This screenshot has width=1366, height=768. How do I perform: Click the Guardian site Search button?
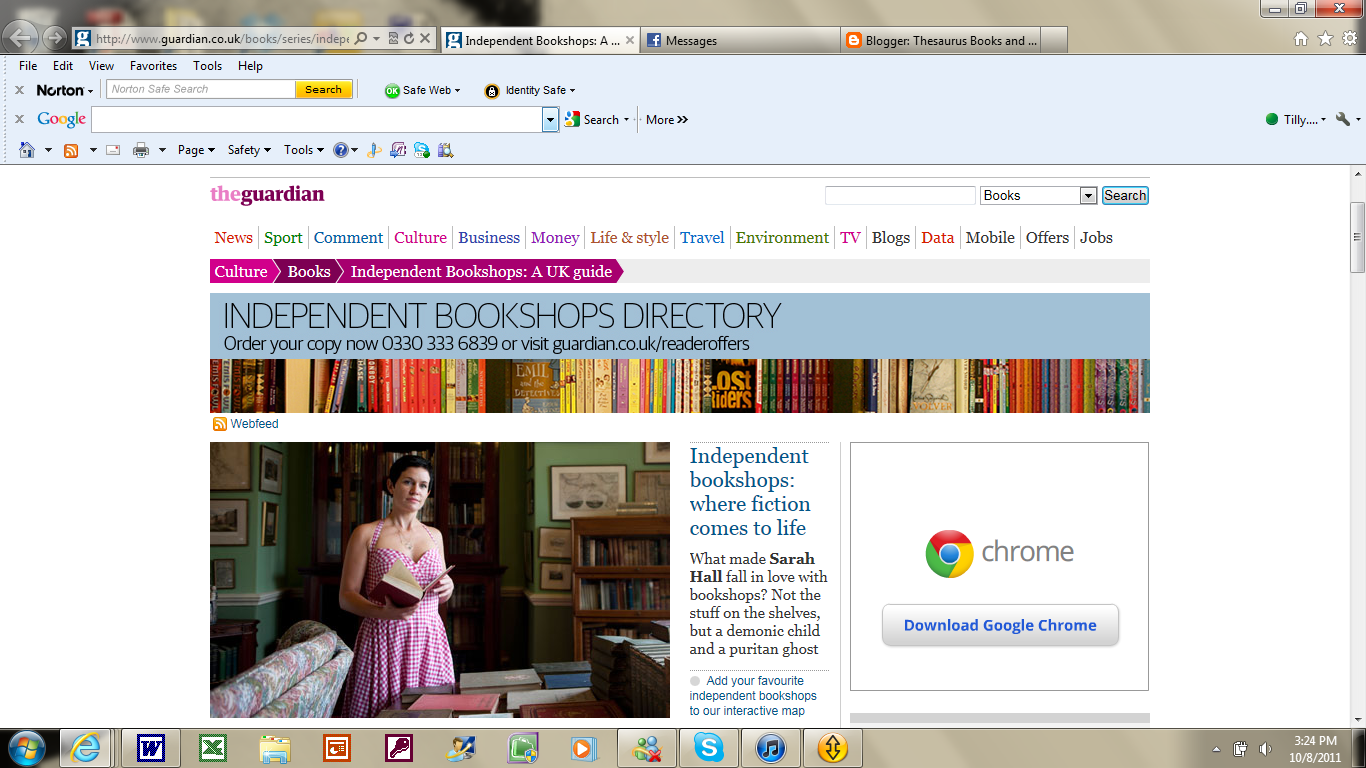(1125, 196)
